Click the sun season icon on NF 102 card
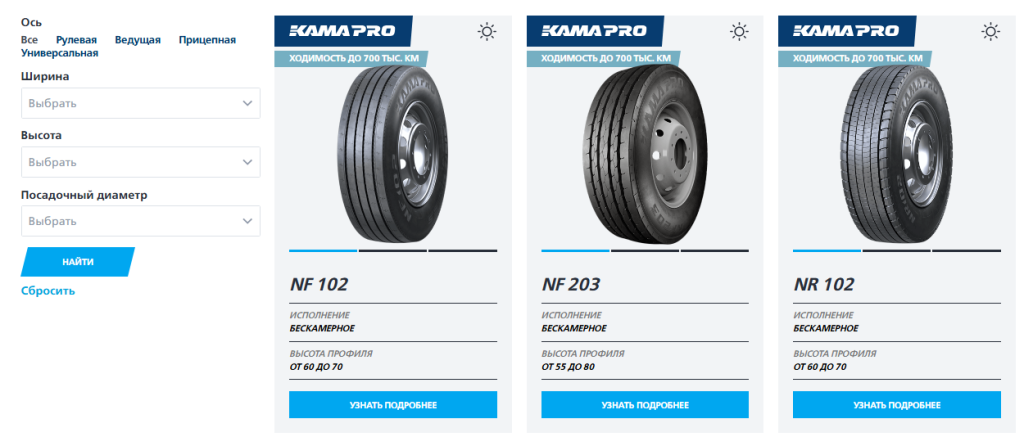 [487, 31]
